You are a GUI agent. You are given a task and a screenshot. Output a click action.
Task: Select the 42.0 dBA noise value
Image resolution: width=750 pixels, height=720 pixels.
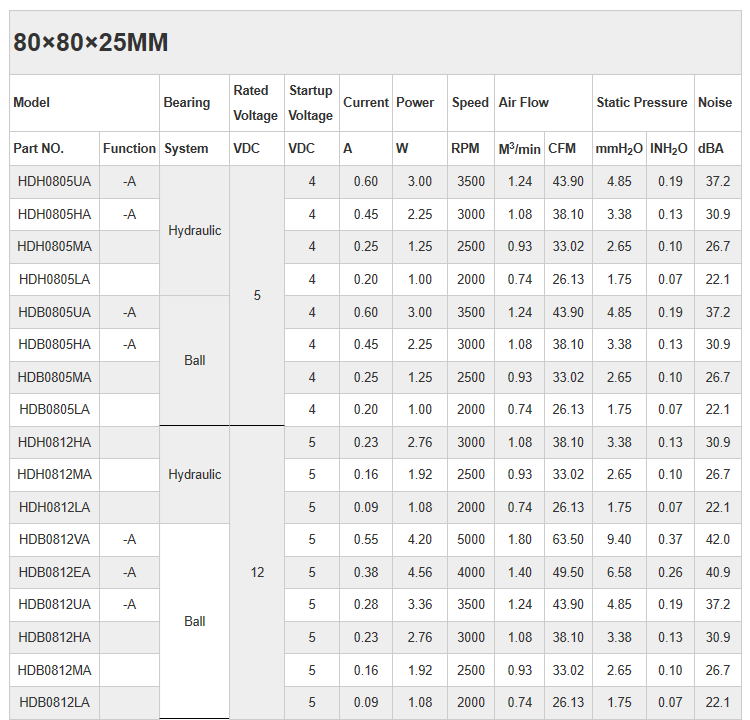[717, 540]
